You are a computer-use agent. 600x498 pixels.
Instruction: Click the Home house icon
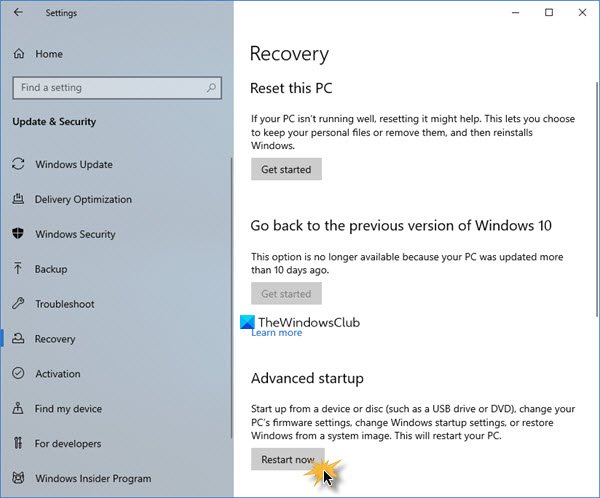point(18,54)
